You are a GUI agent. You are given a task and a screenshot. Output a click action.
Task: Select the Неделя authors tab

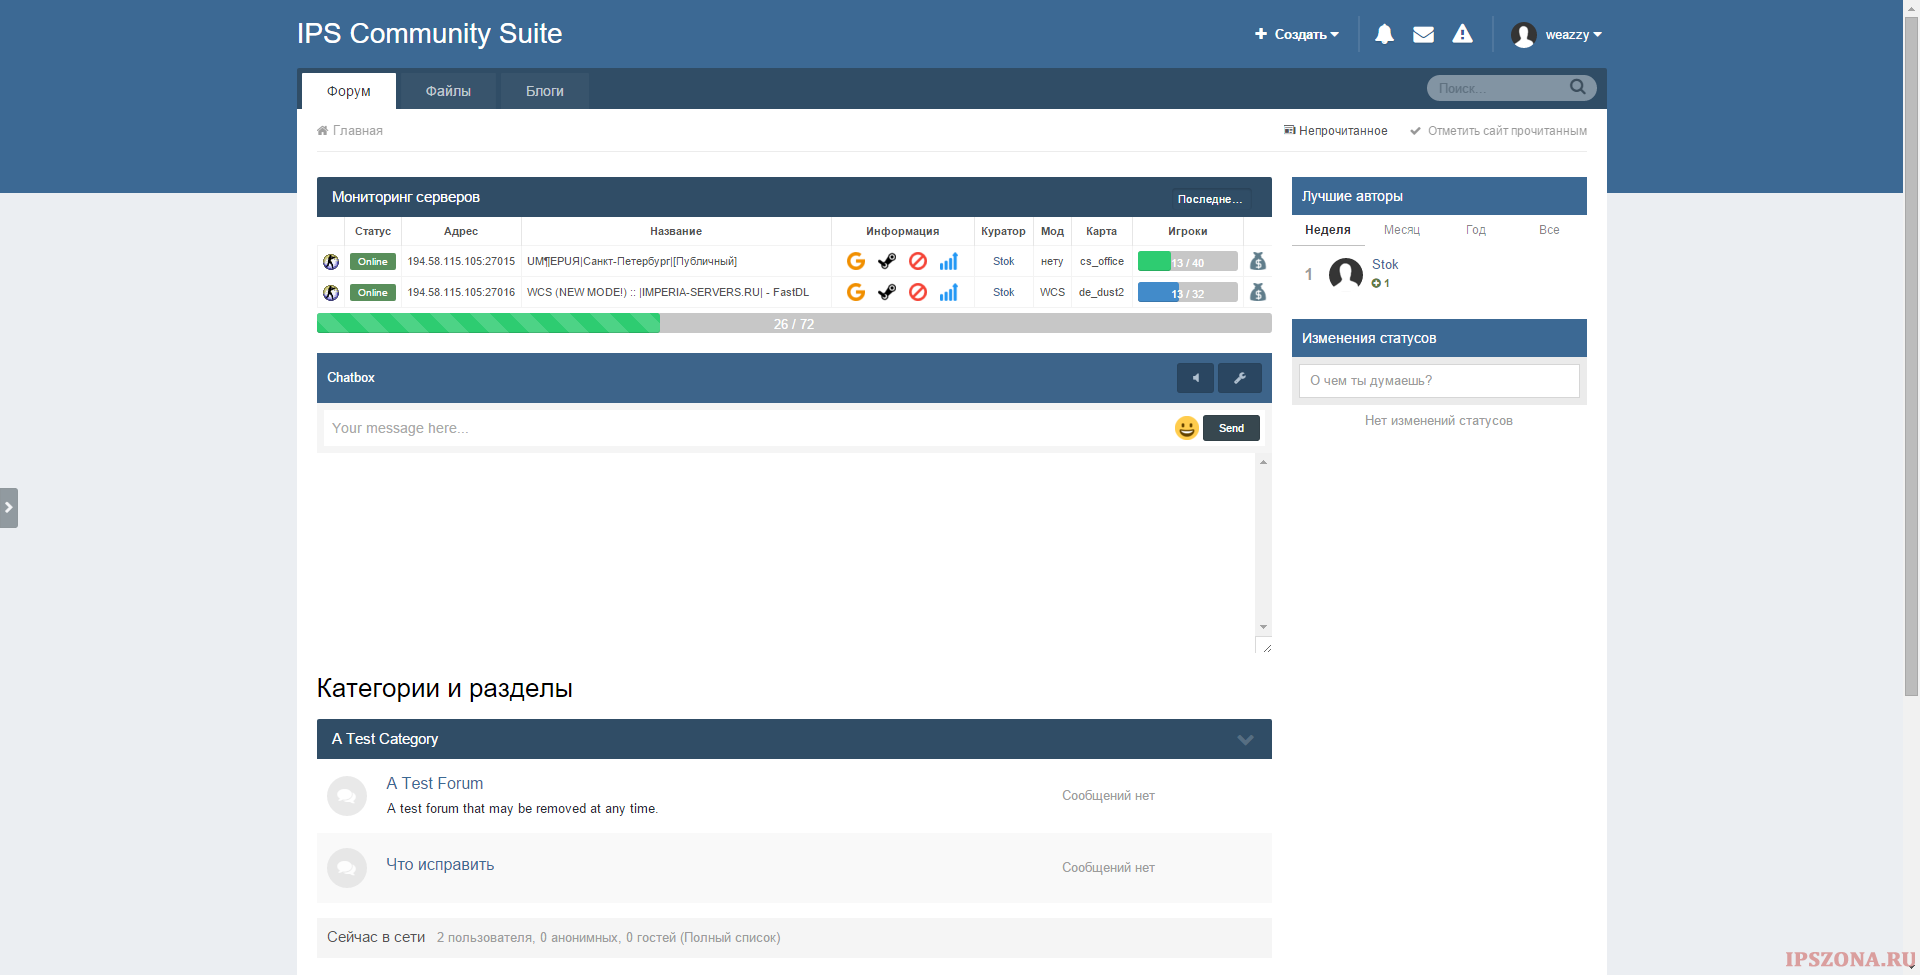pyautogui.click(x=1328, y=230)
